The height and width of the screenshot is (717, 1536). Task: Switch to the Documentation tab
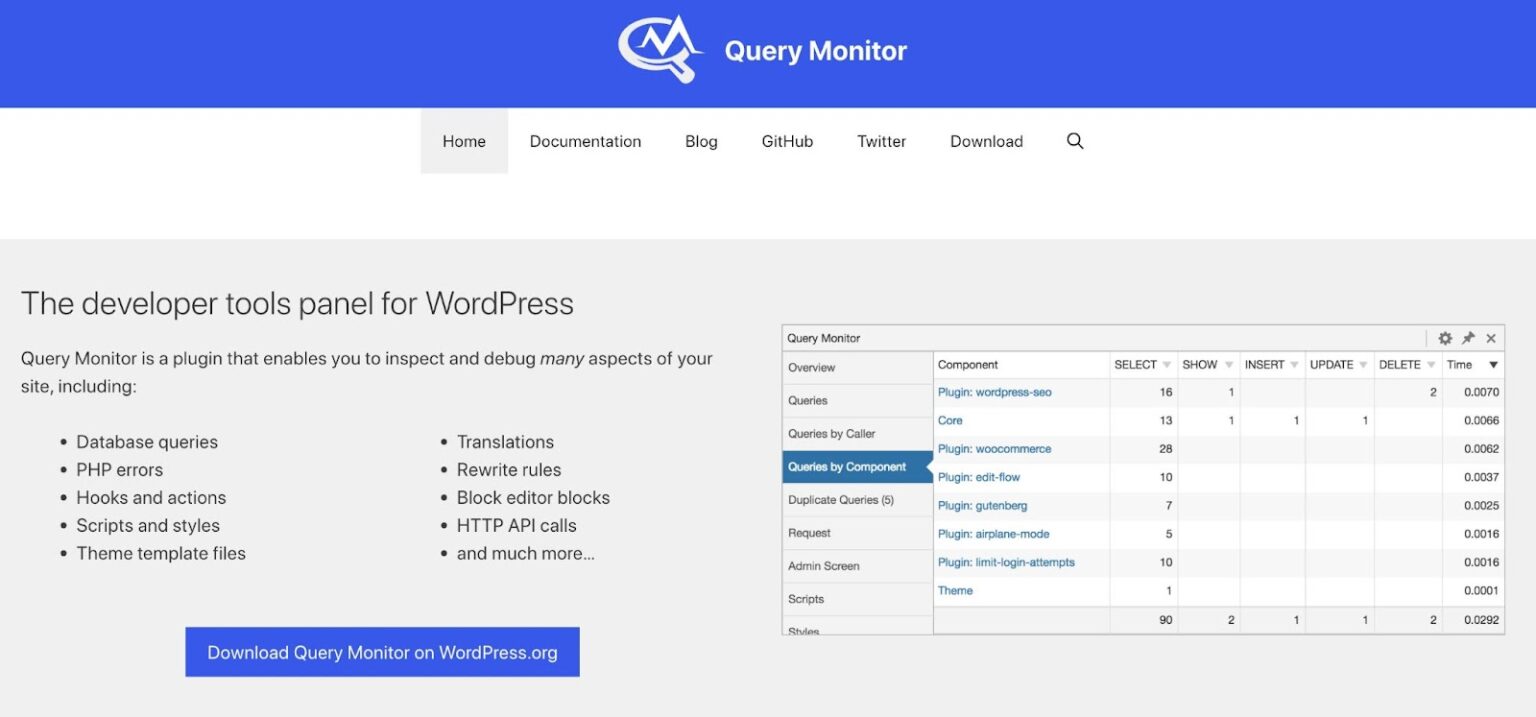(585, 141)
